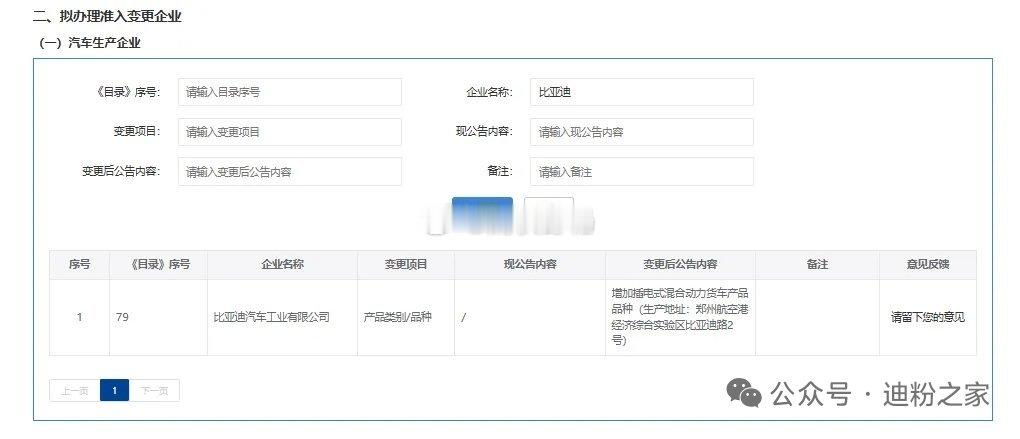The height and width of the screenshot is (439, 1020).
Task: Select the 现公告内容 cell showing a slash
Action: (x=530, y=317)
